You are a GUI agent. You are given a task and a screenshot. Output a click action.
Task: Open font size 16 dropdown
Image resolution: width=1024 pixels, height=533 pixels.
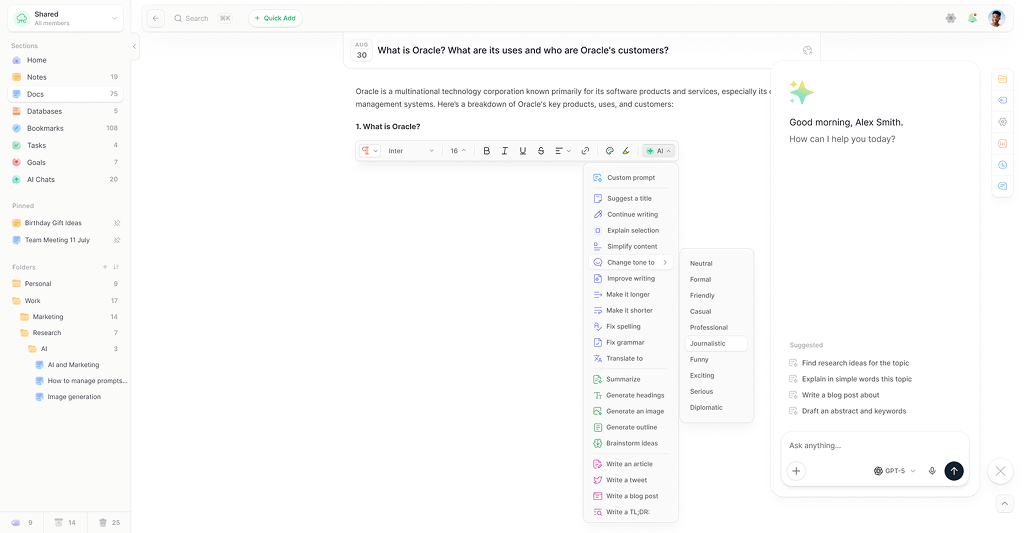[x=458, y=151]
